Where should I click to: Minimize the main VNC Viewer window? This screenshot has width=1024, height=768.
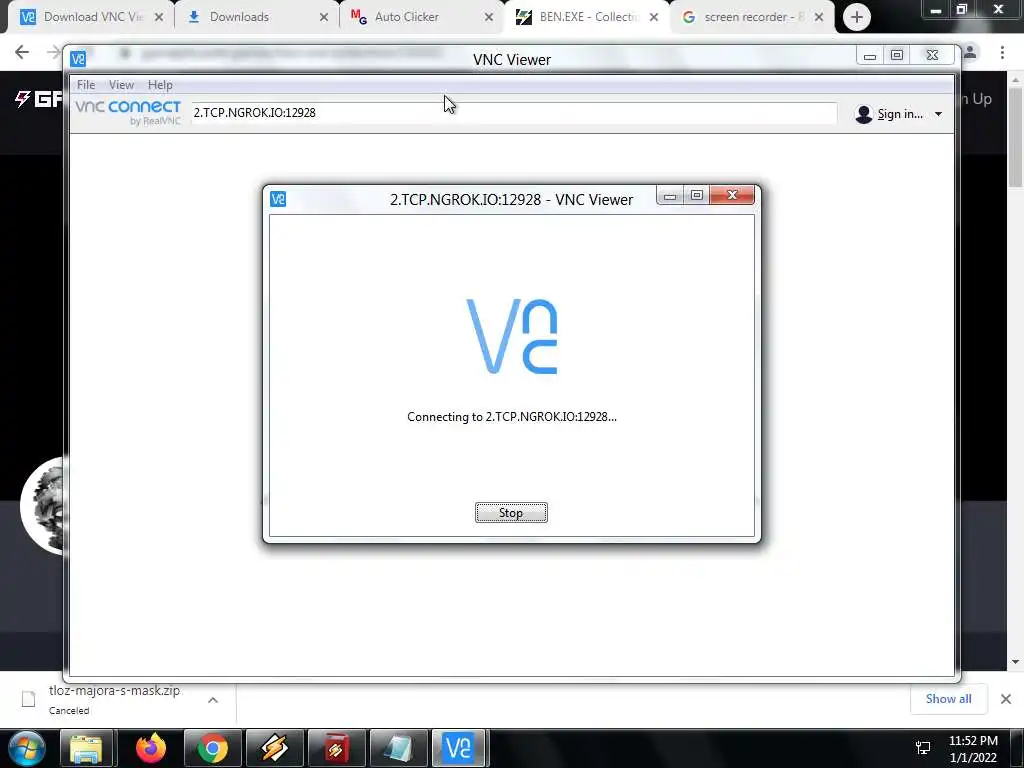[x=870, y=56]
